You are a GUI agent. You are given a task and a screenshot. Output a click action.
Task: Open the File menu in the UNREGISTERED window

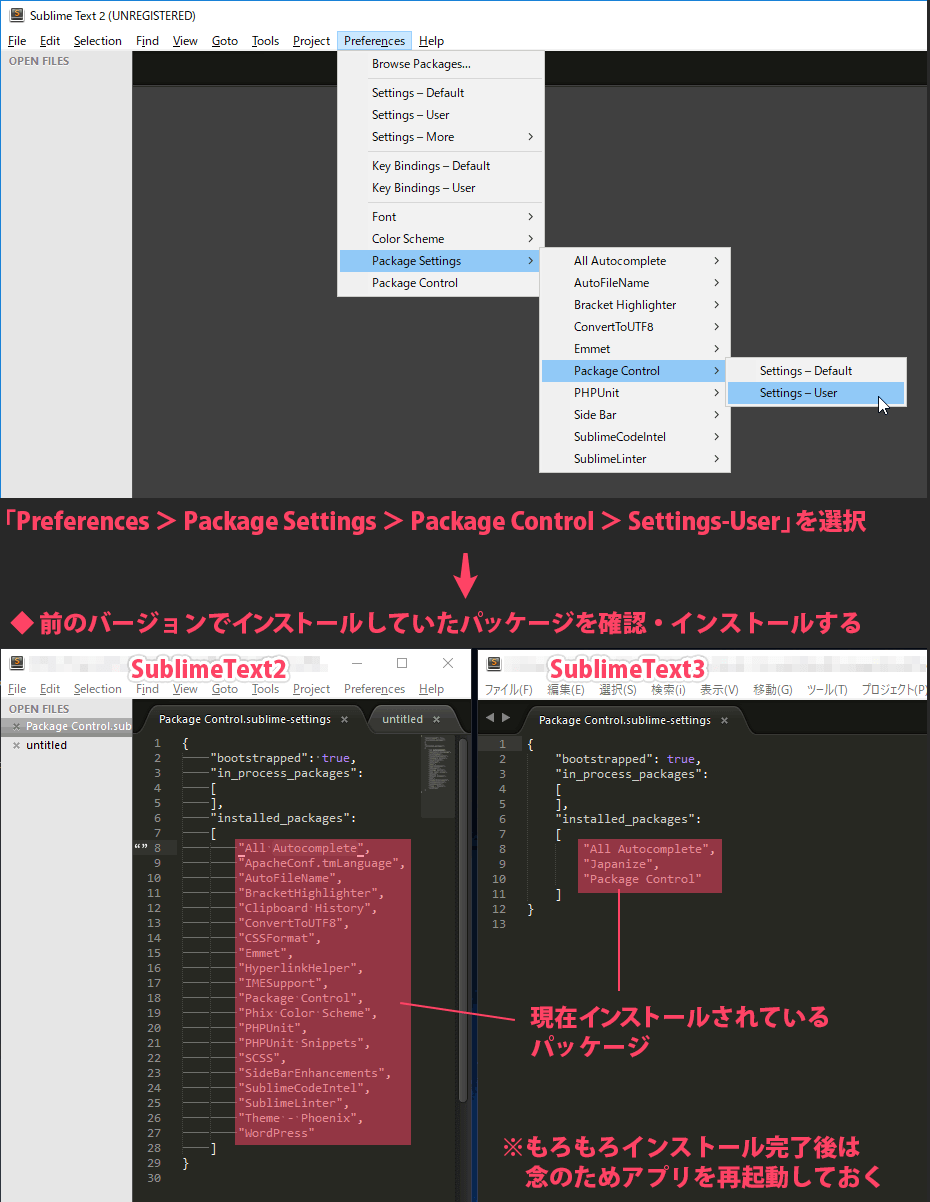tap(17, 41)
